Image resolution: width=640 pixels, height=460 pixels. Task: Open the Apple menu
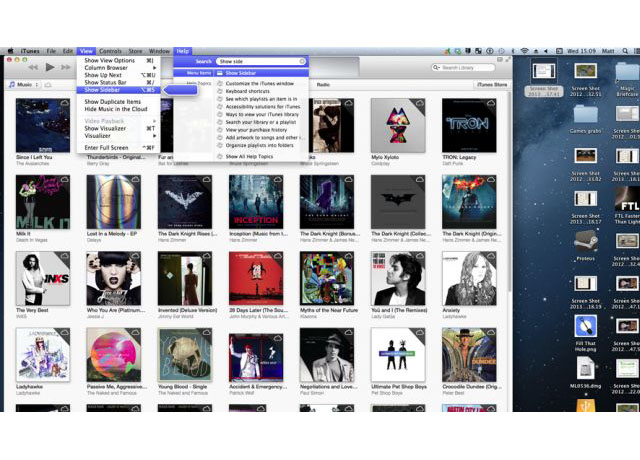coord(11,51)
